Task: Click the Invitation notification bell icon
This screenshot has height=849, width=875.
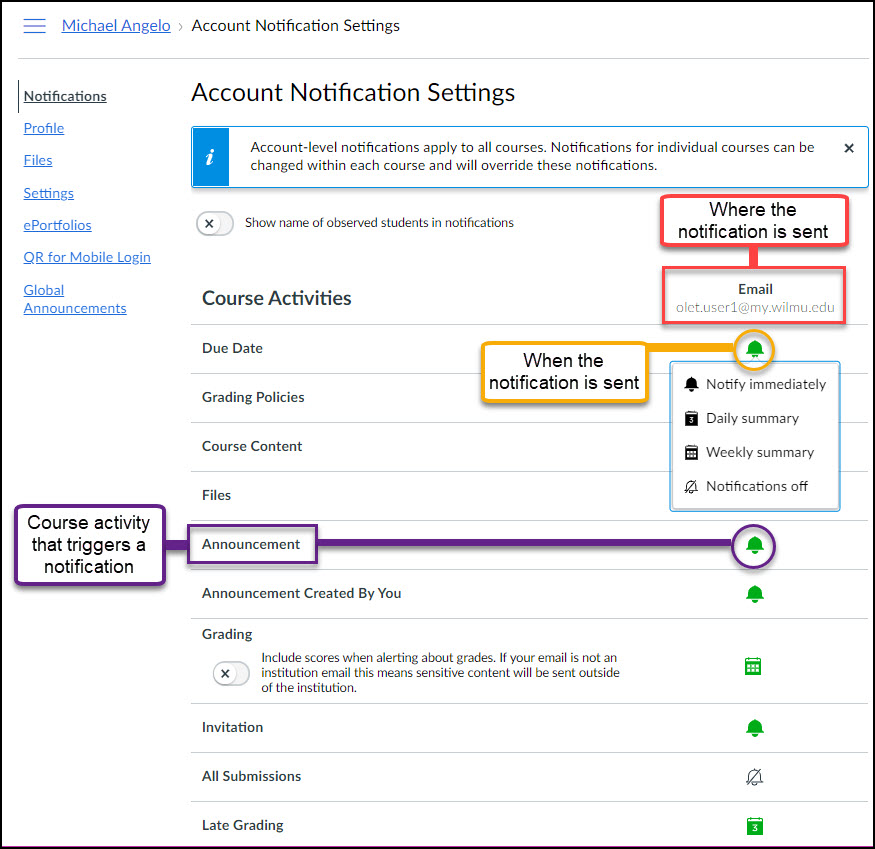Action: (x=755, y=728)
